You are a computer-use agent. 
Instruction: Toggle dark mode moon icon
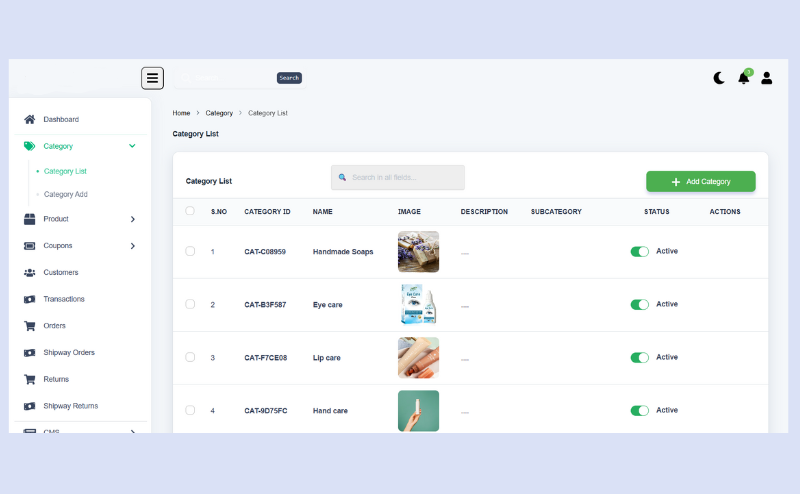719,78
